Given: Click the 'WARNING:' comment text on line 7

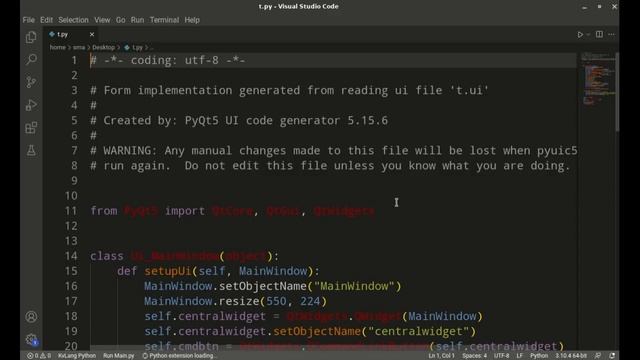Looking at the screenshot, I should (130, 151).
